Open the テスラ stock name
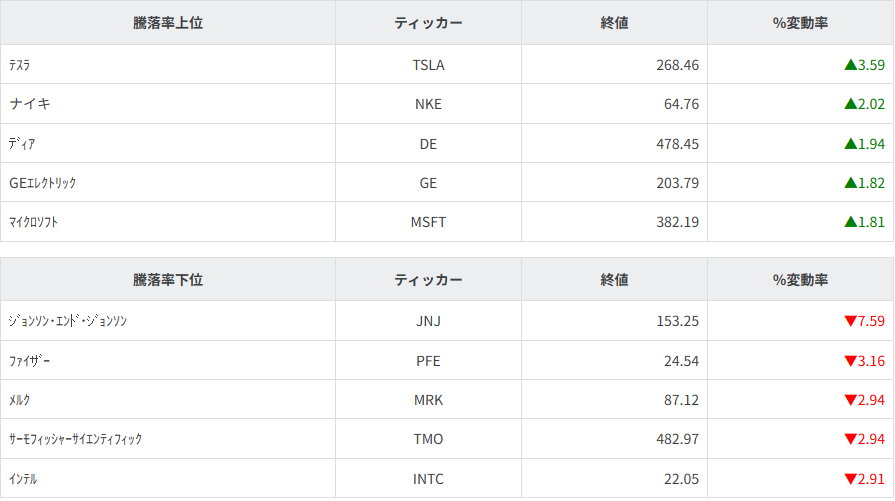Image resolution: width=895 pixels, height=501 pixels. point(20,65)
